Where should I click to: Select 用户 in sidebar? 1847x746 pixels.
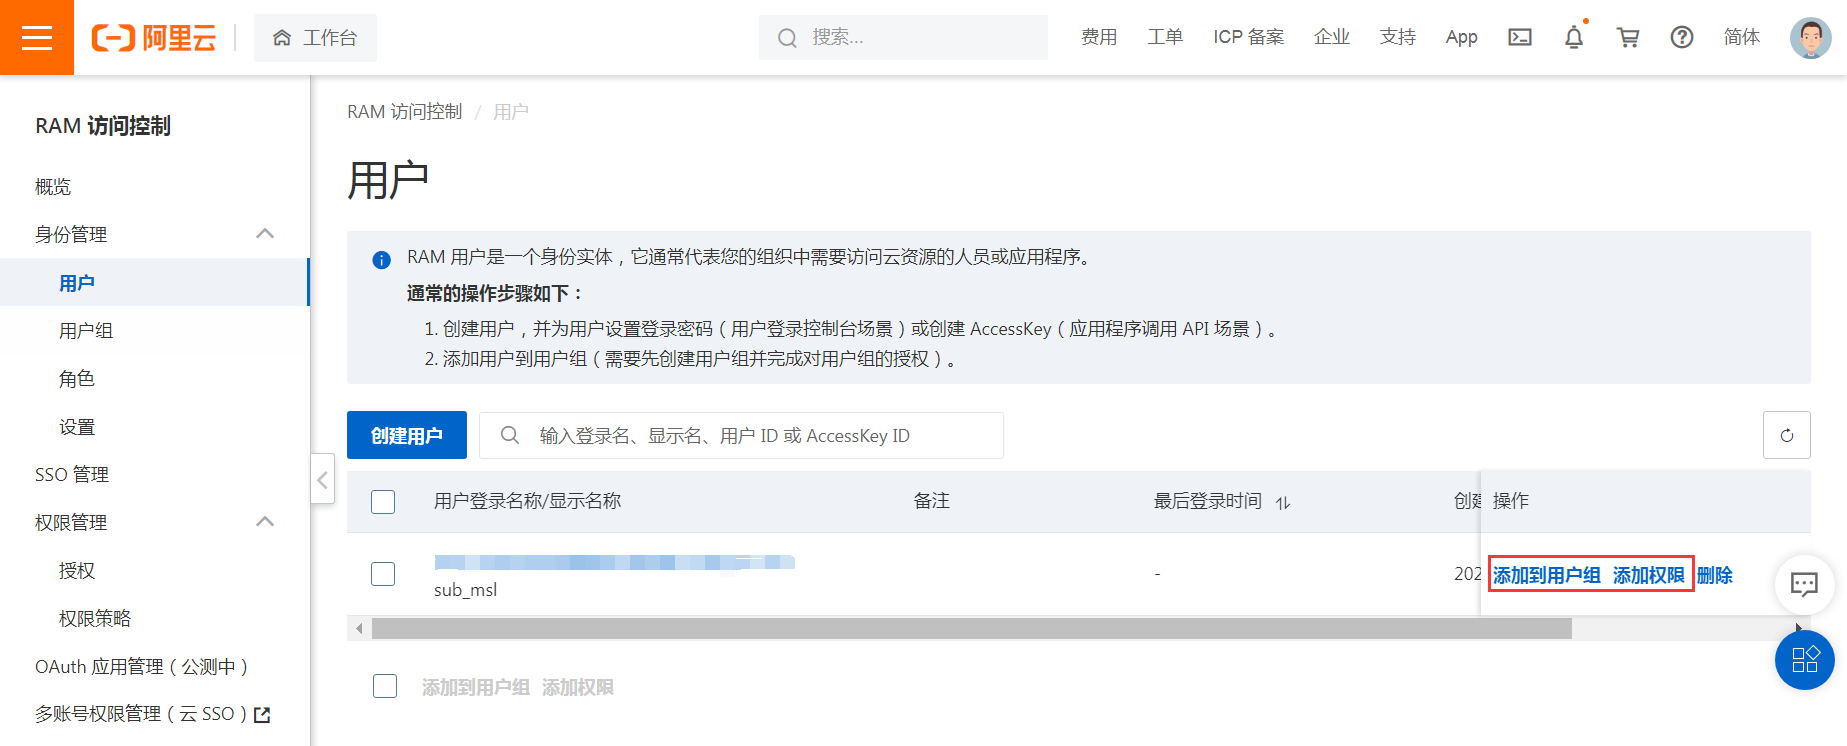click(155, 283)
